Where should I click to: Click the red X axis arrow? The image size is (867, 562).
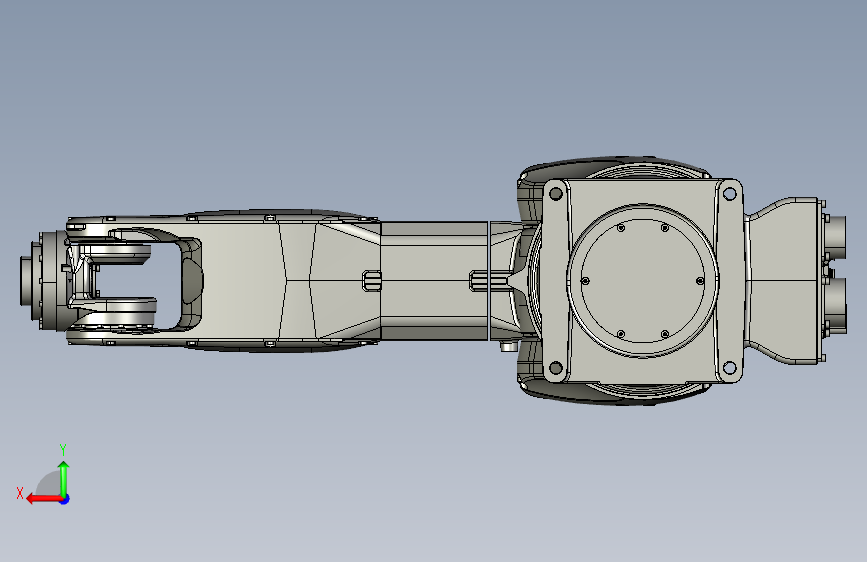(44, 499)
